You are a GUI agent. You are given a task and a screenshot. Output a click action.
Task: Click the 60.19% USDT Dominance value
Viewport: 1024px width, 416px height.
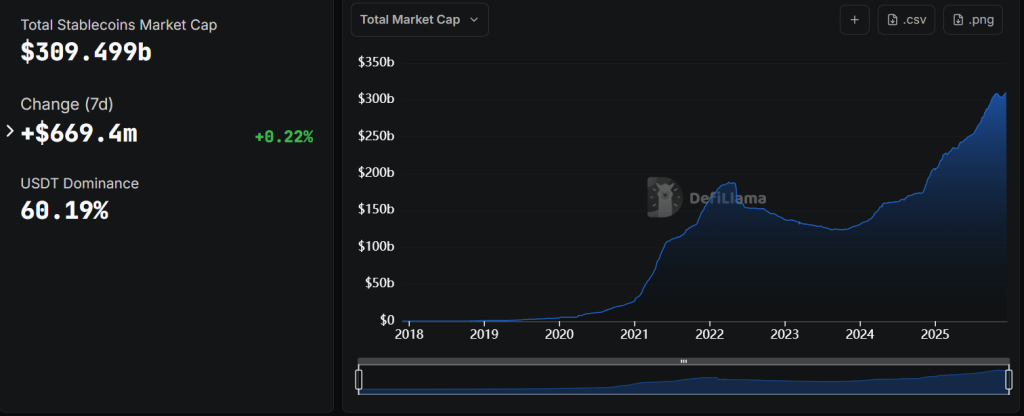[65, 210]
